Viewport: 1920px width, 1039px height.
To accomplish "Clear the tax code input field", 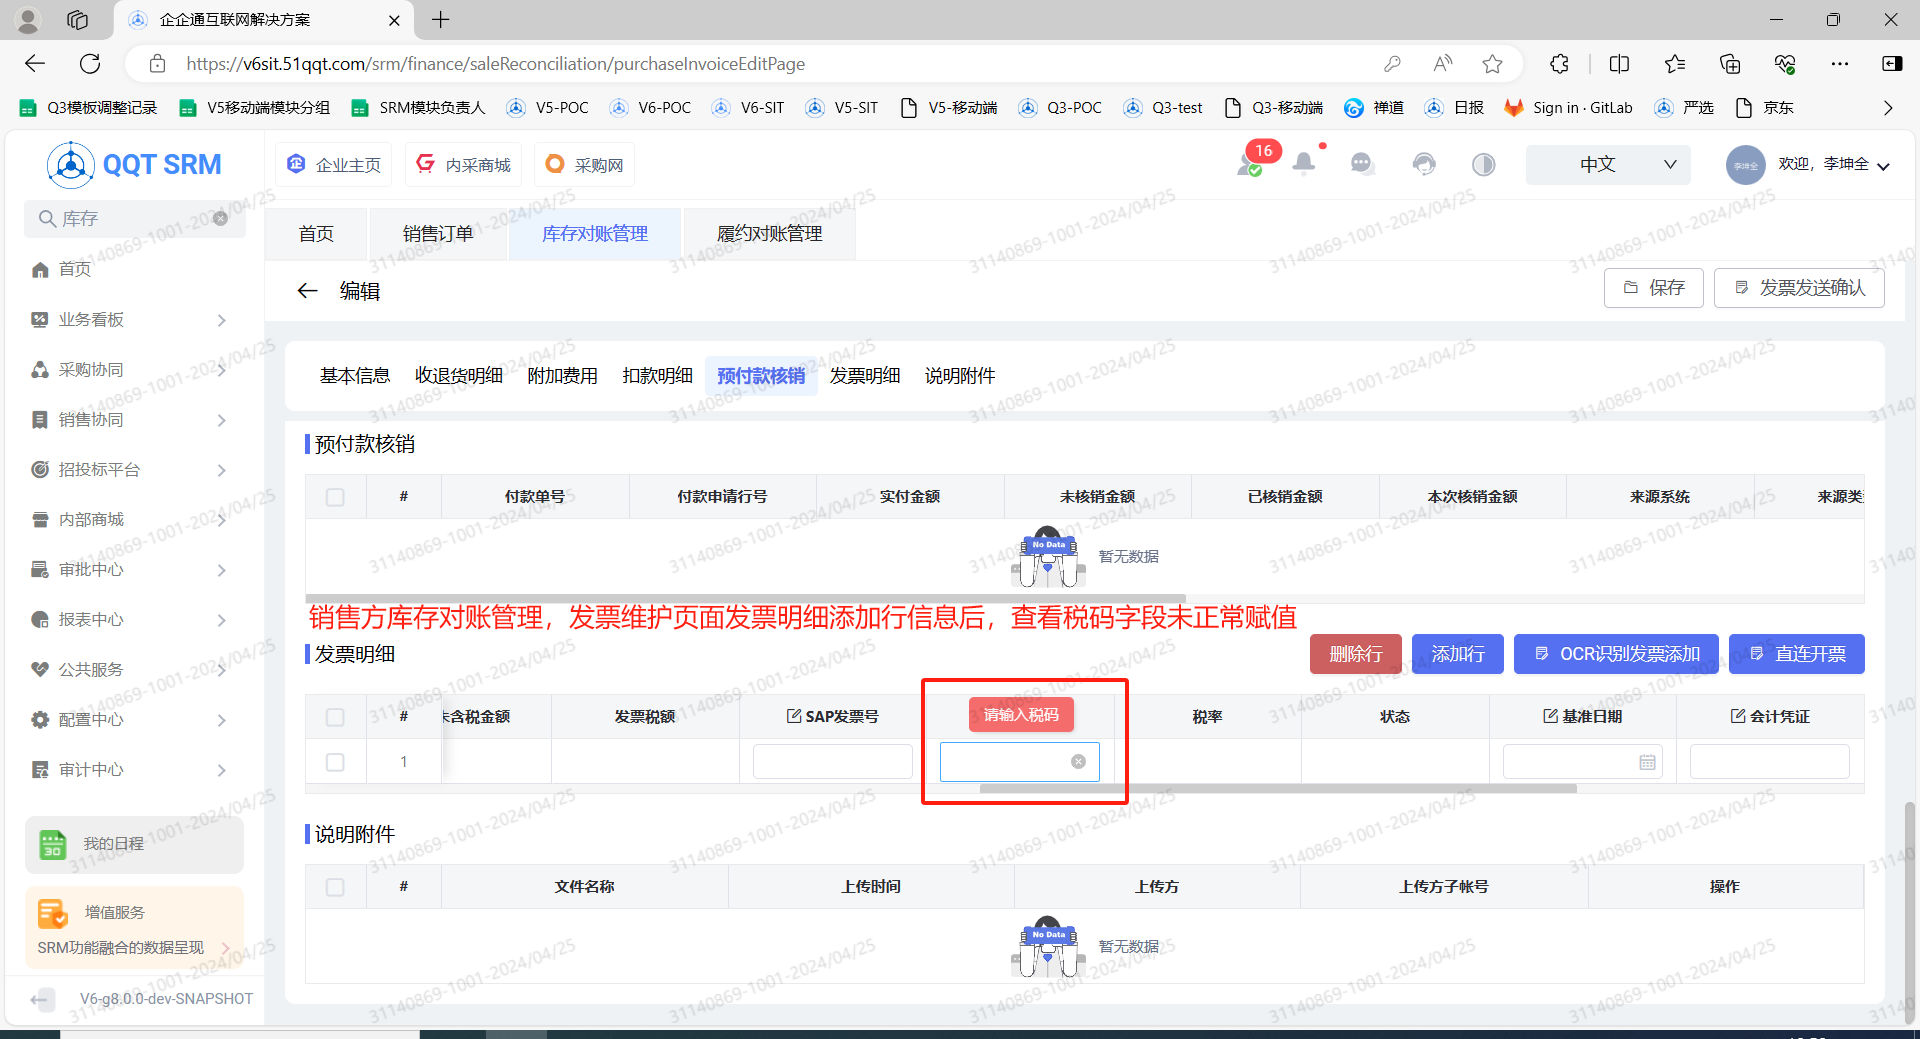I will (x=1078, y=762).
